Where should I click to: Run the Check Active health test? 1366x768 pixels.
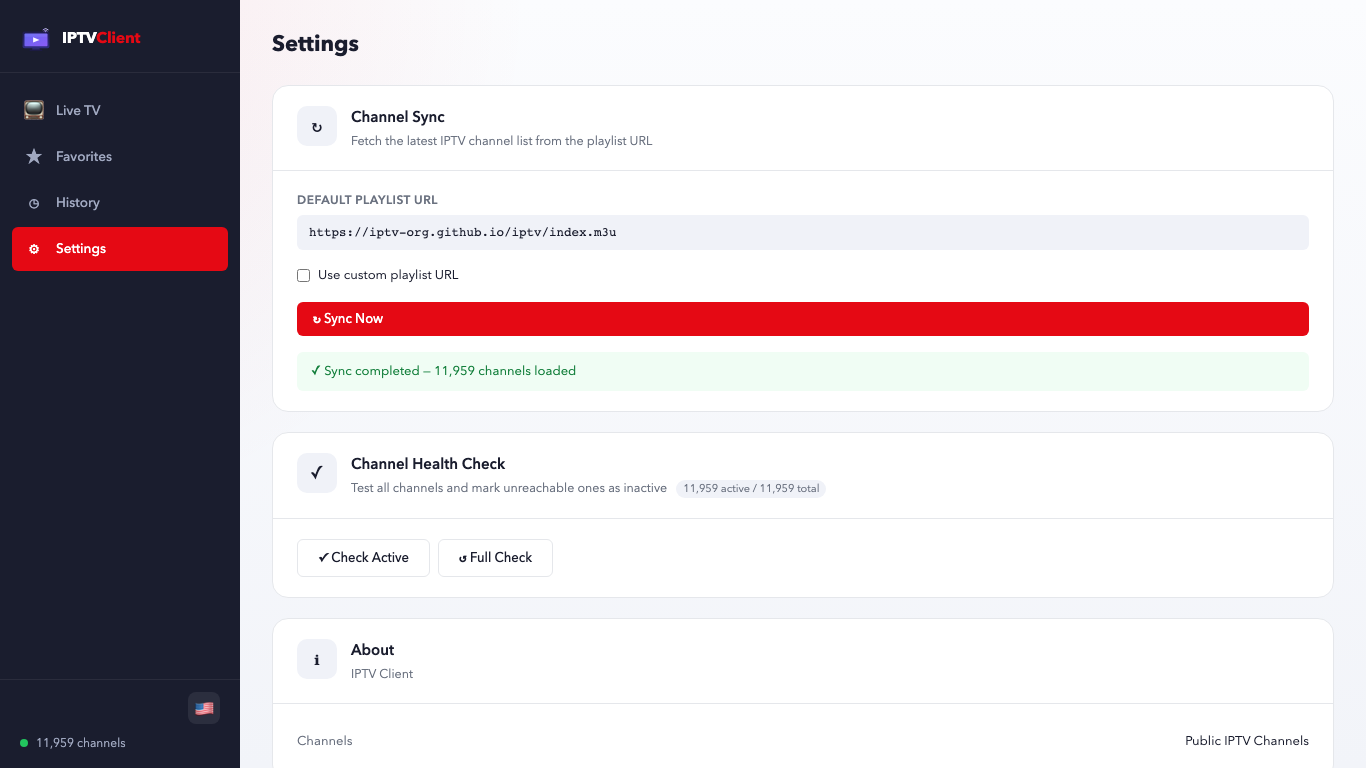click(363, 558)
